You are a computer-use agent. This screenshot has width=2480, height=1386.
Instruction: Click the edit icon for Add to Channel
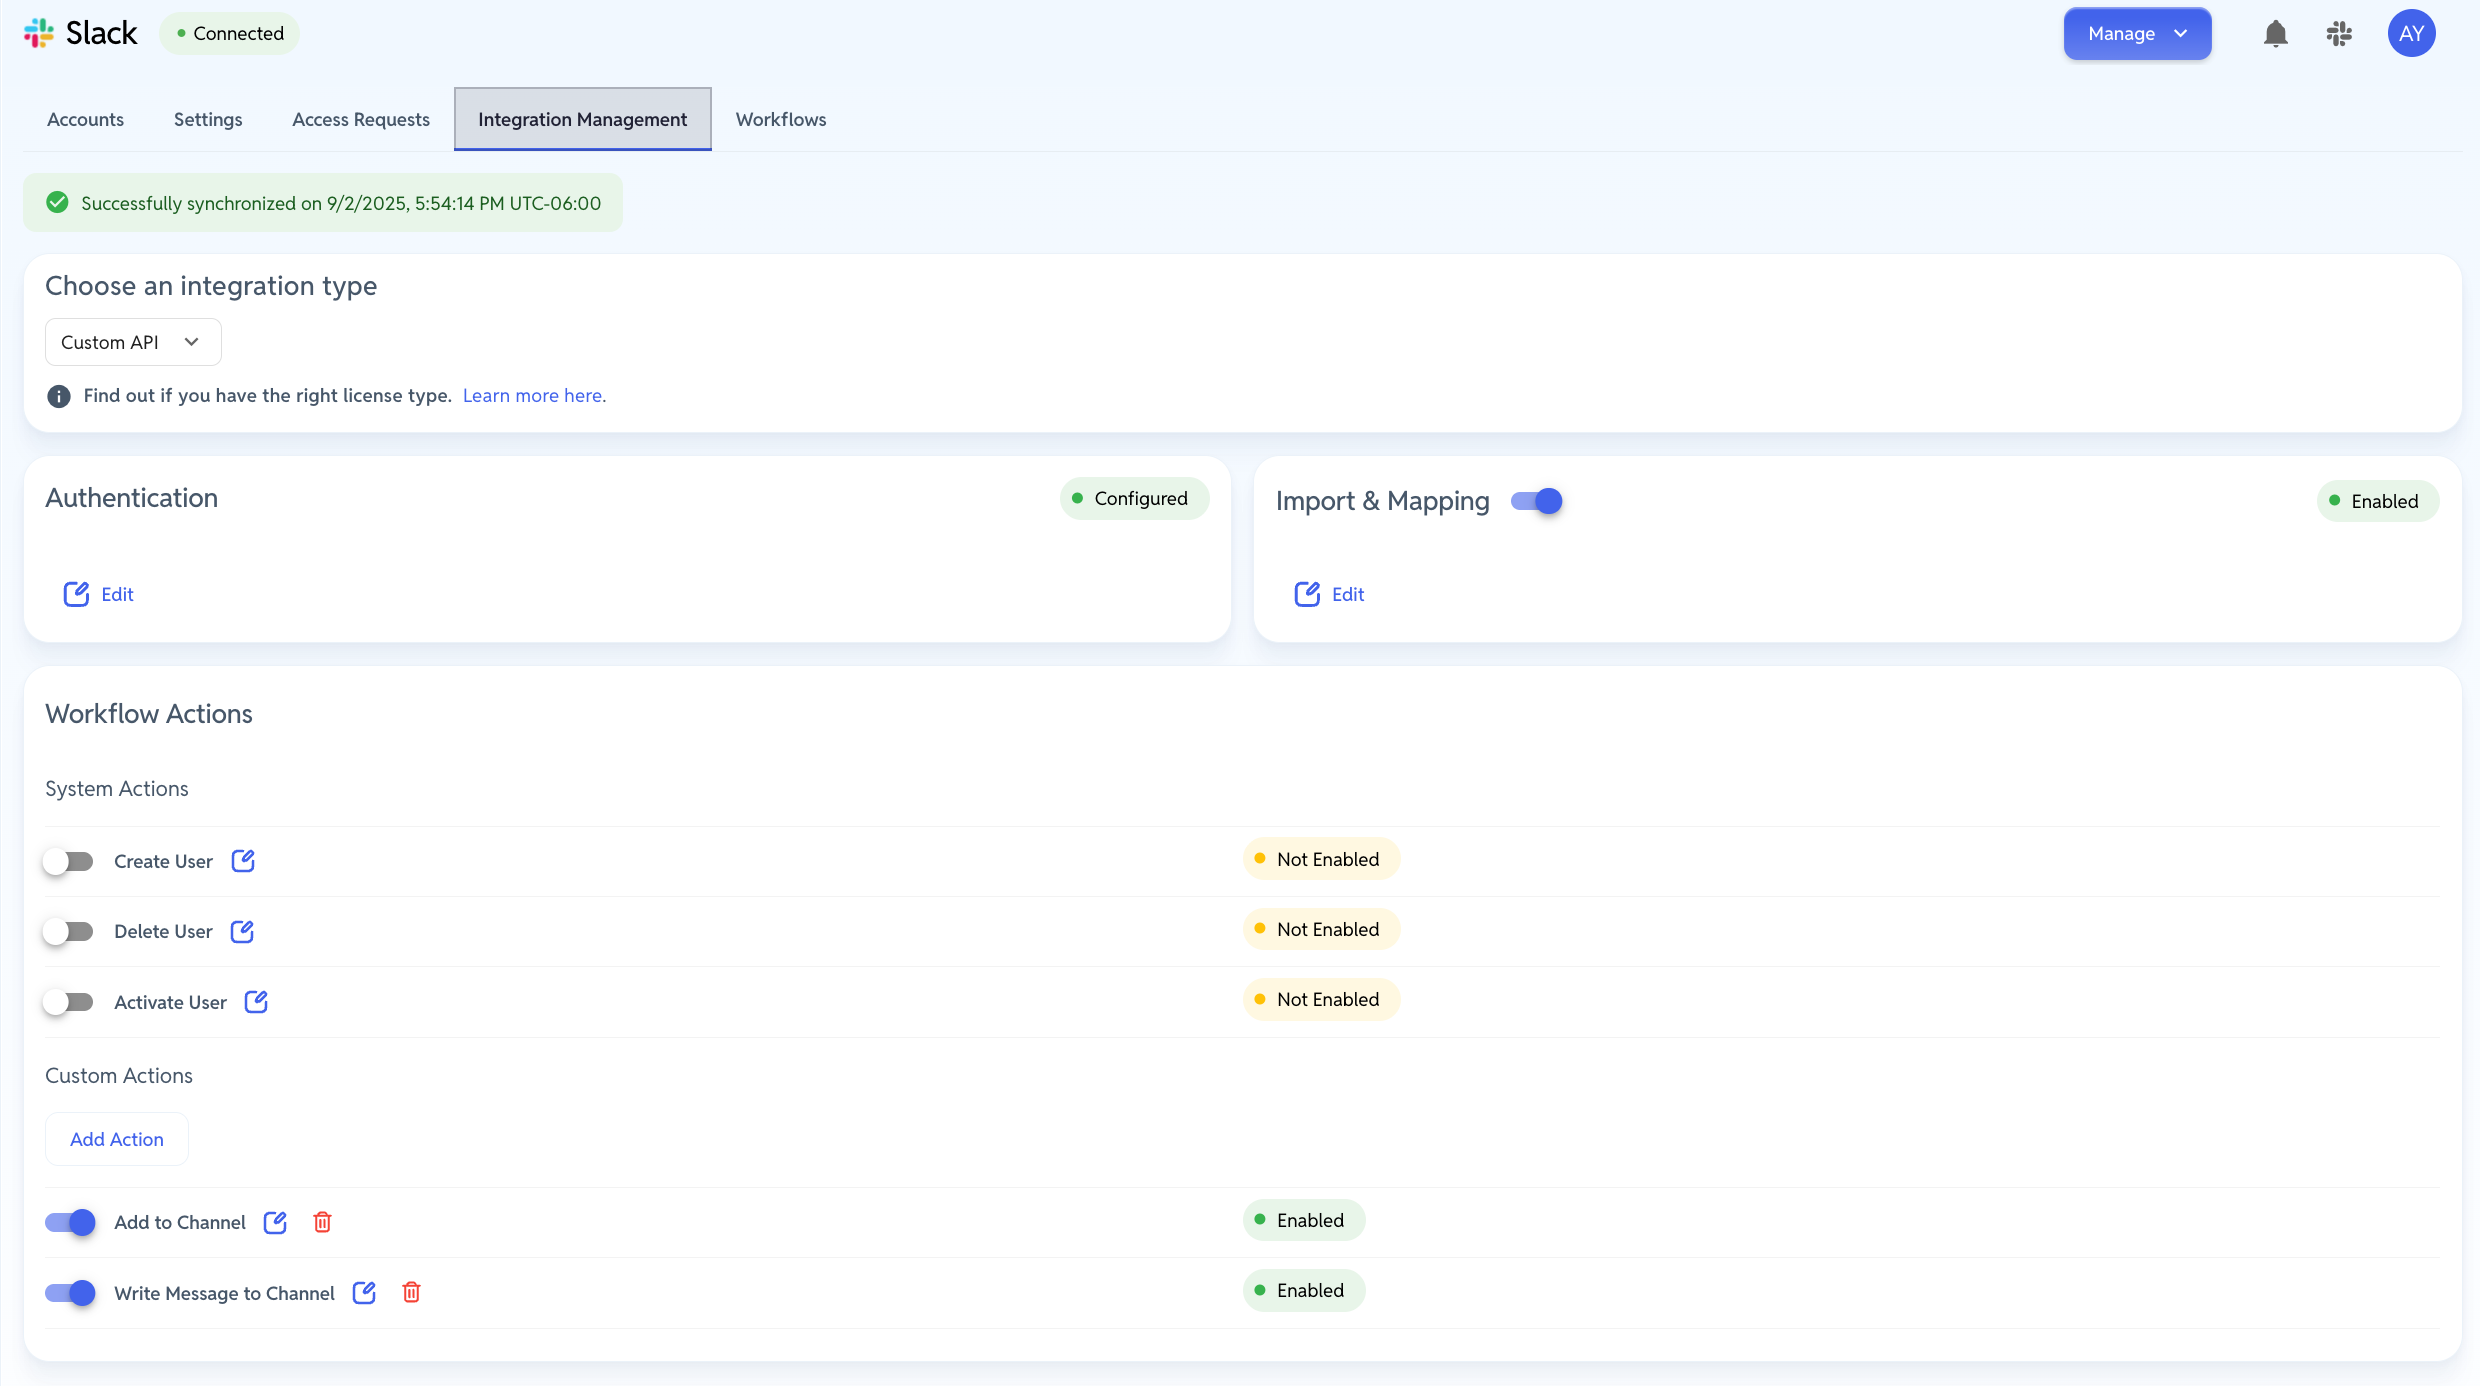pos(275,1222)
